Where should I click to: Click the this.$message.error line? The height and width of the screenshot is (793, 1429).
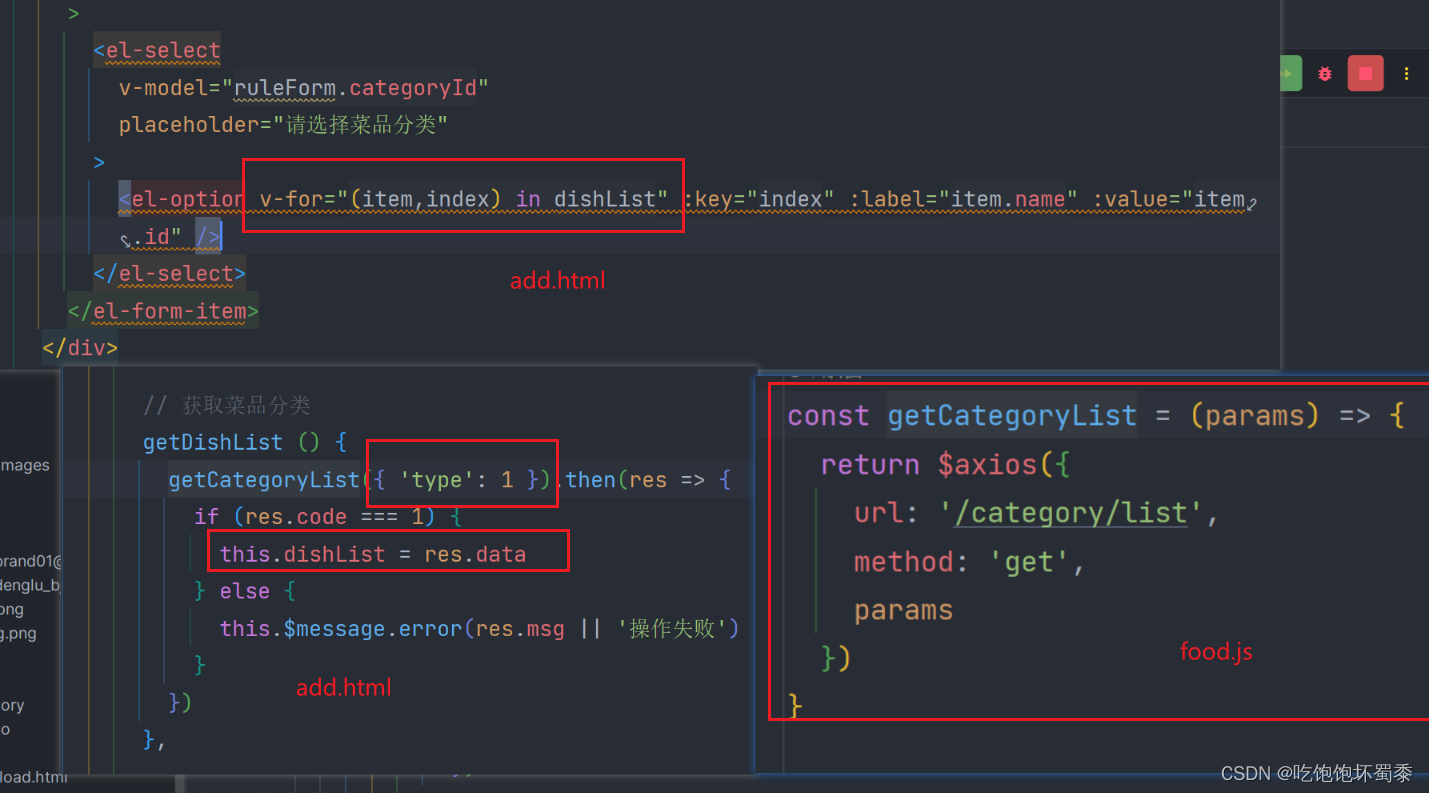479,628
